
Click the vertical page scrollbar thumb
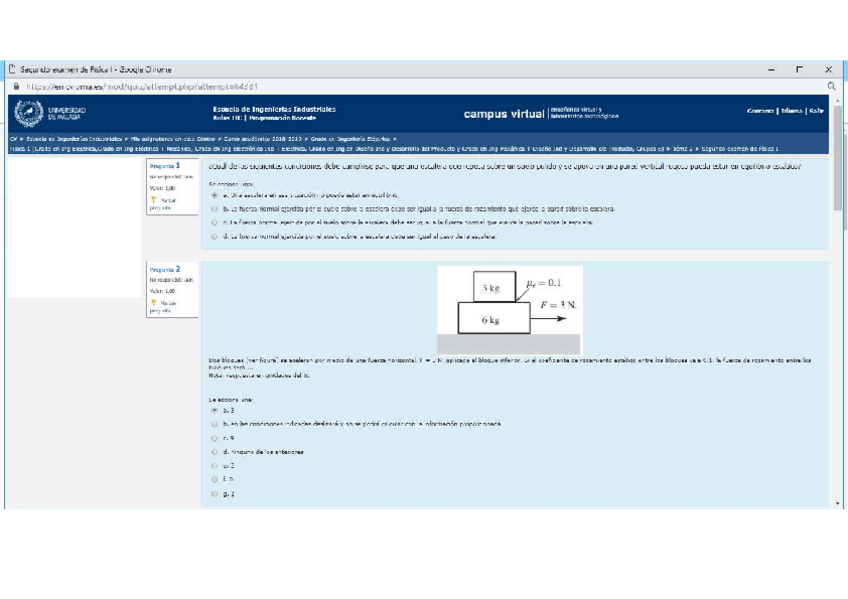[838, 158]
